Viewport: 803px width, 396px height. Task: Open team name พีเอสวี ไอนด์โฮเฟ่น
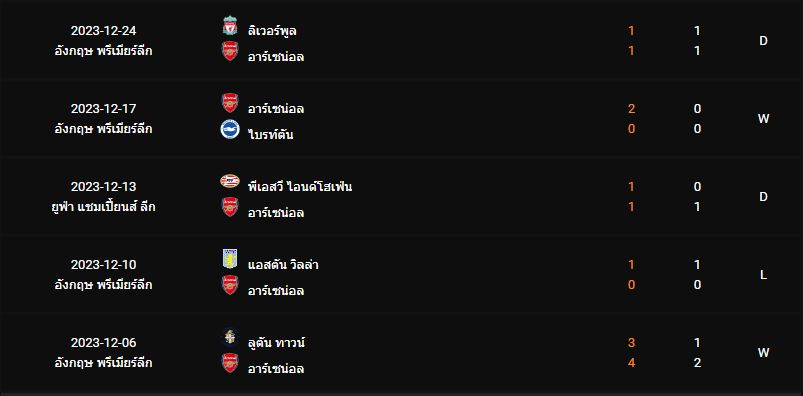300,186
